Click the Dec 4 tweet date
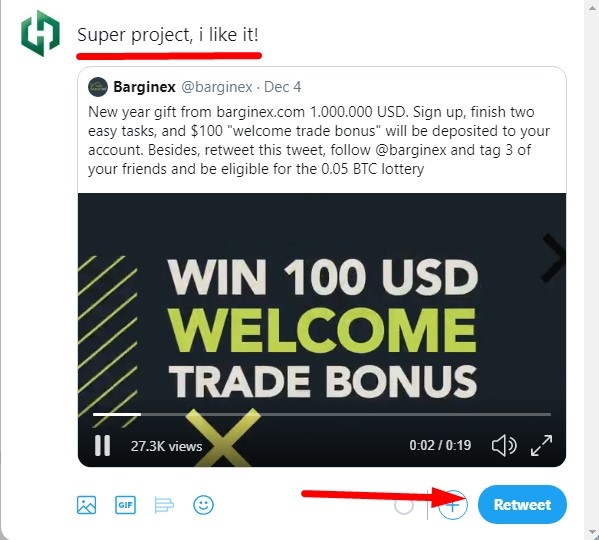The width and height of the screenshot is (599, 540). [x=282, y=87]
